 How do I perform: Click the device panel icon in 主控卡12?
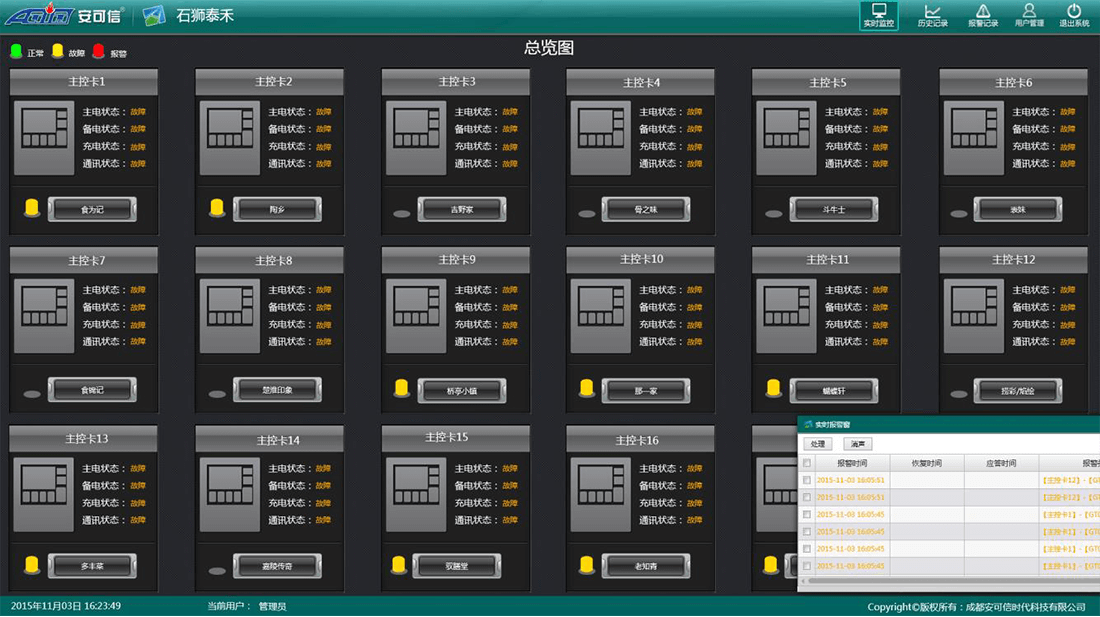click(x=974, y=316)
